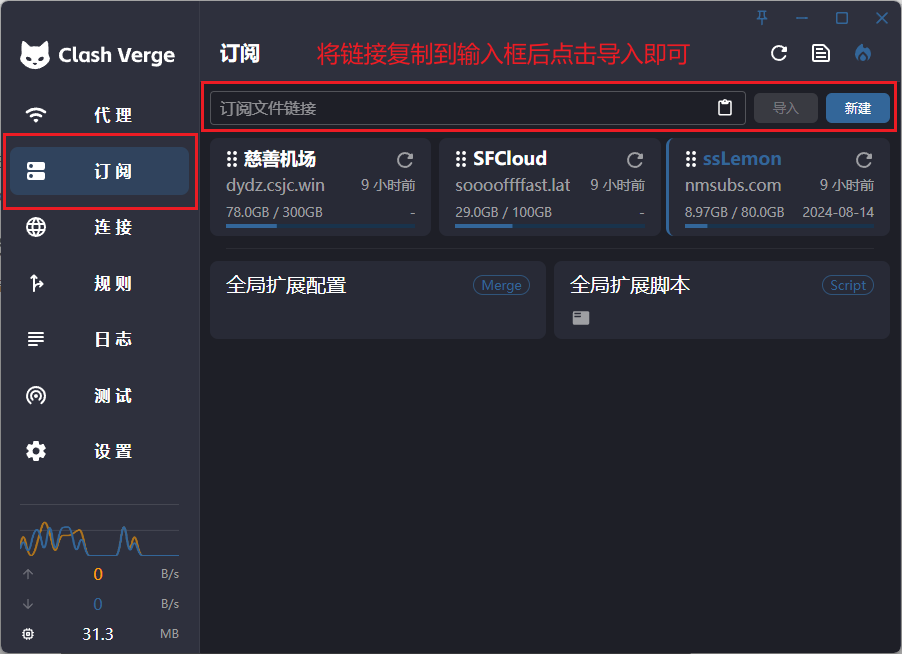Open runtime config document icon in header
Screen dimensions: 902x654
[x=821, y=53]
